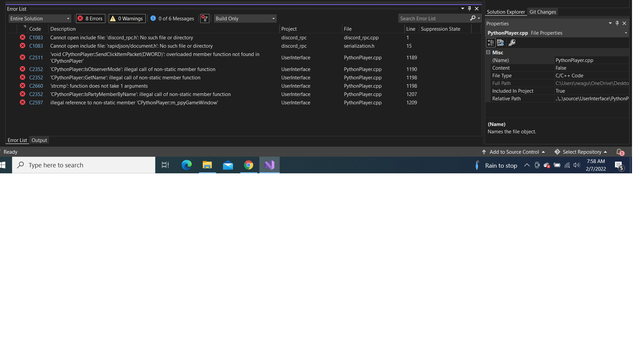
Task: Switch to the Git Changes tab
Action: click(x=542, y=12)
